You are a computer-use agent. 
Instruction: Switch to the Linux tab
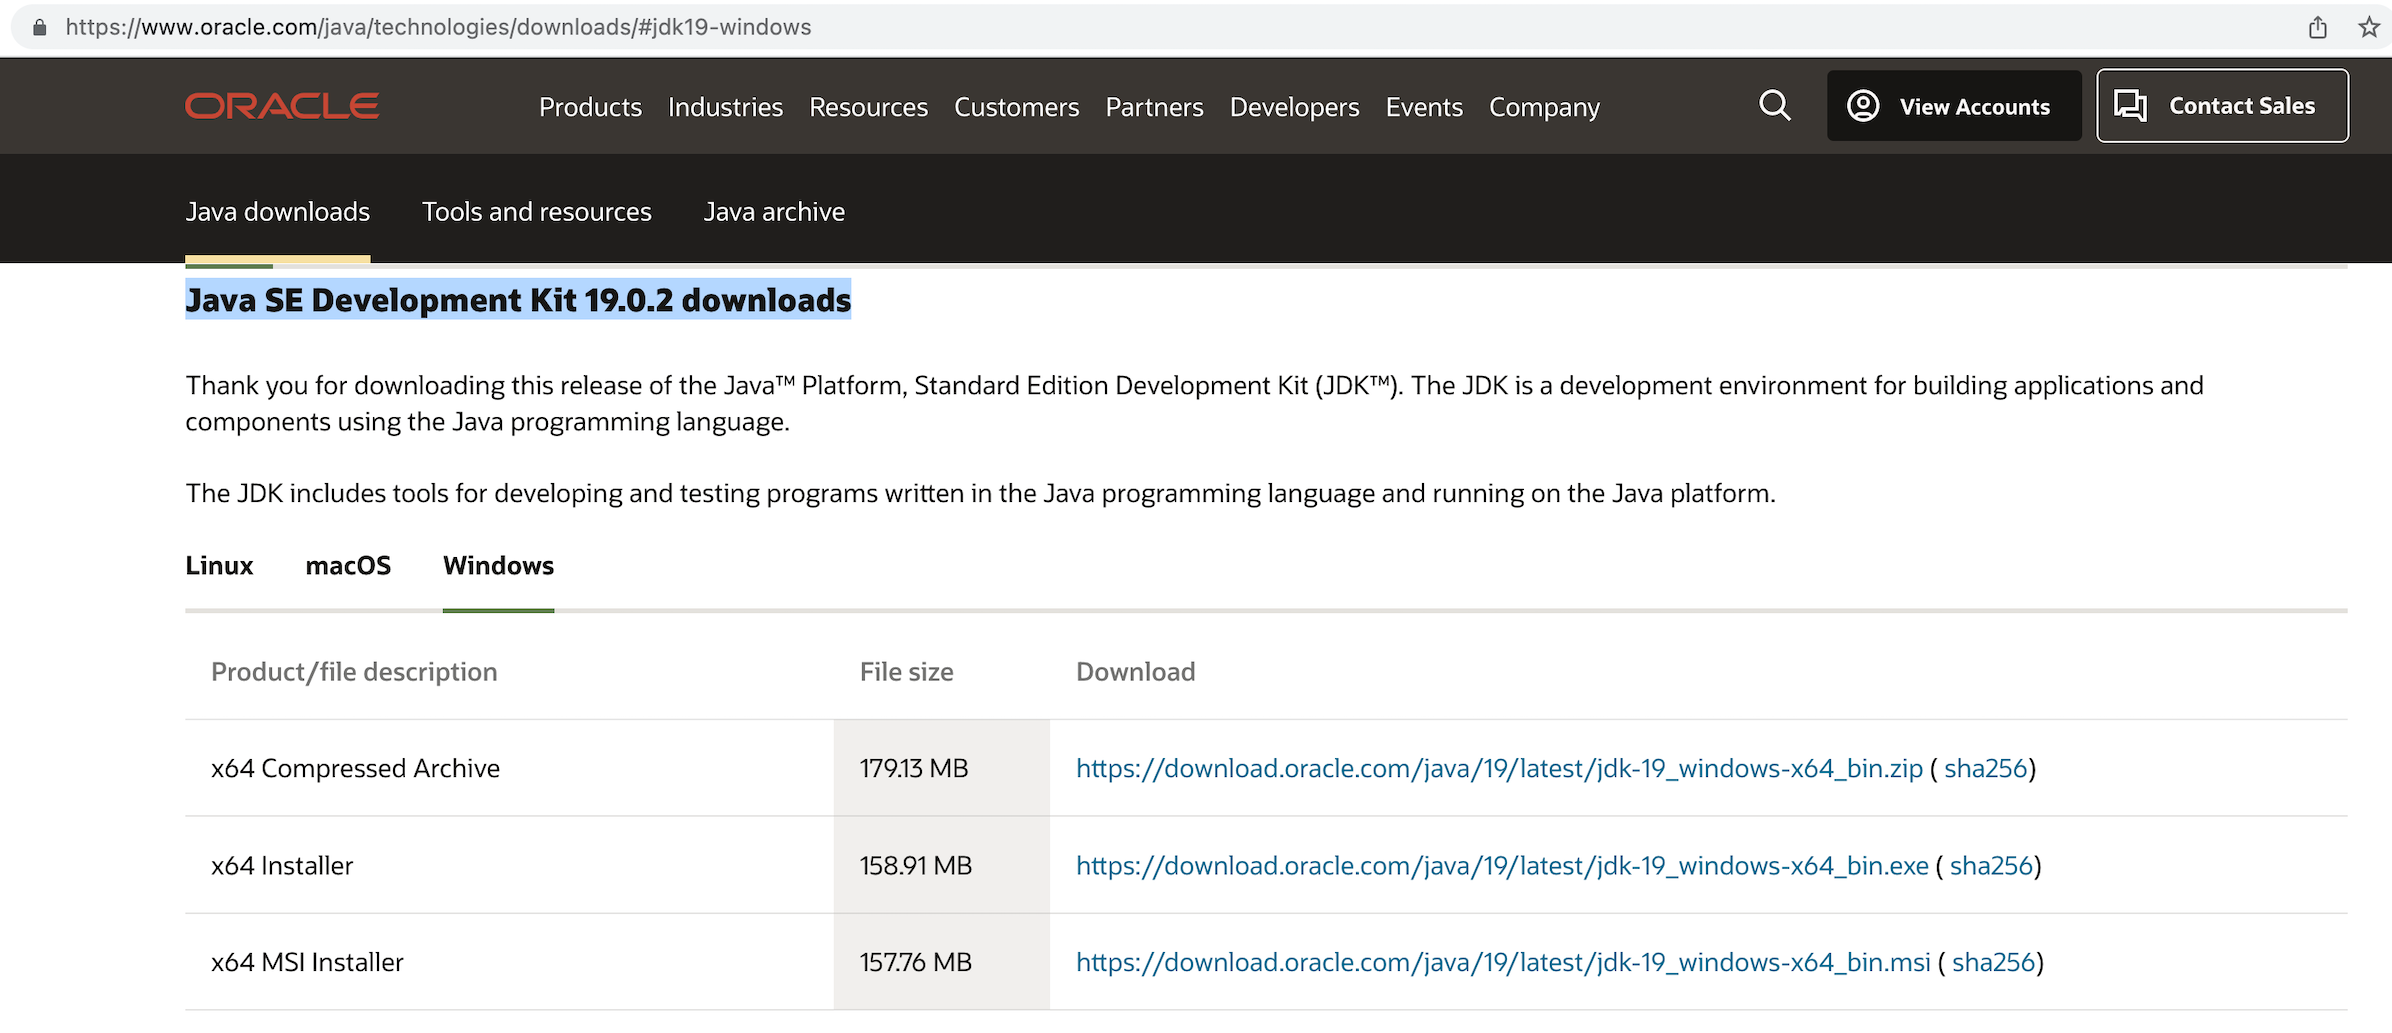point(219,566)
